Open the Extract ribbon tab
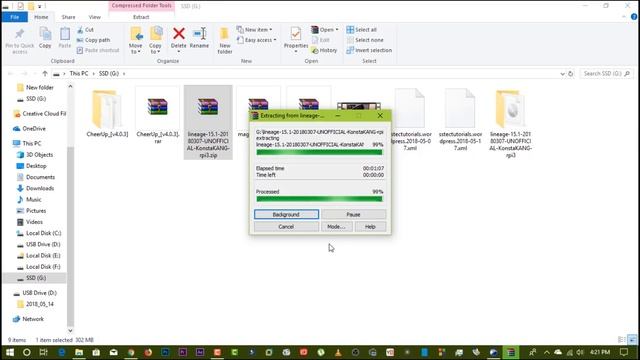The image size is (640, 360). (x=141, y=17)
